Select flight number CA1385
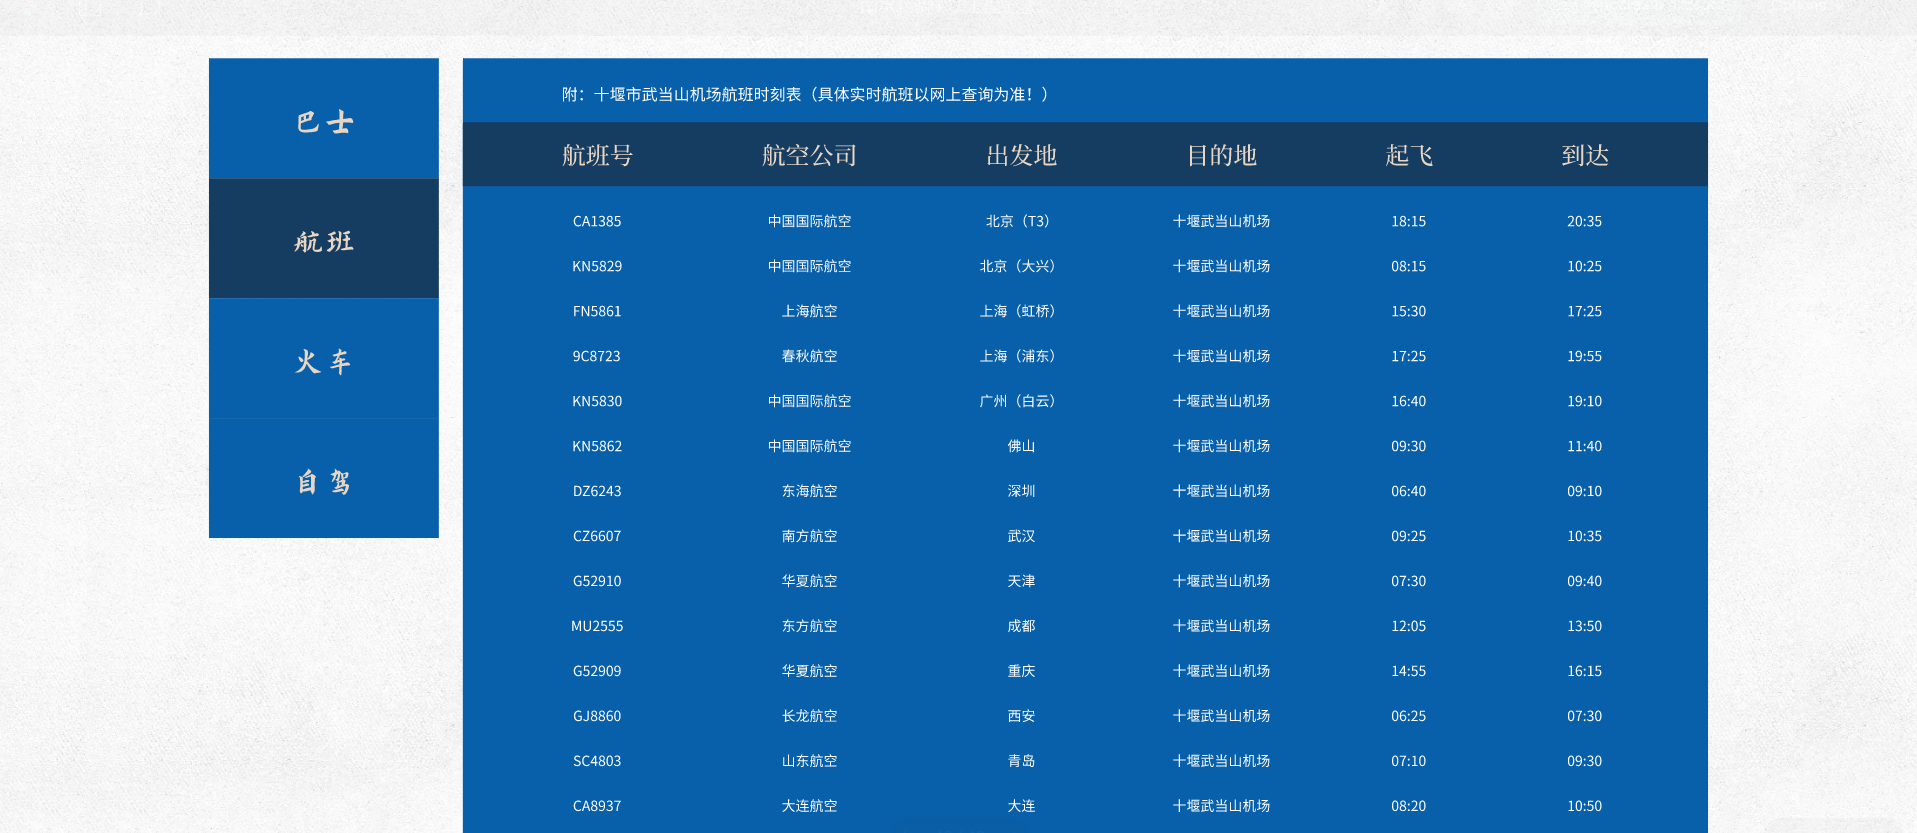Screen dimensions: 1917x833 tap(597, 221)
